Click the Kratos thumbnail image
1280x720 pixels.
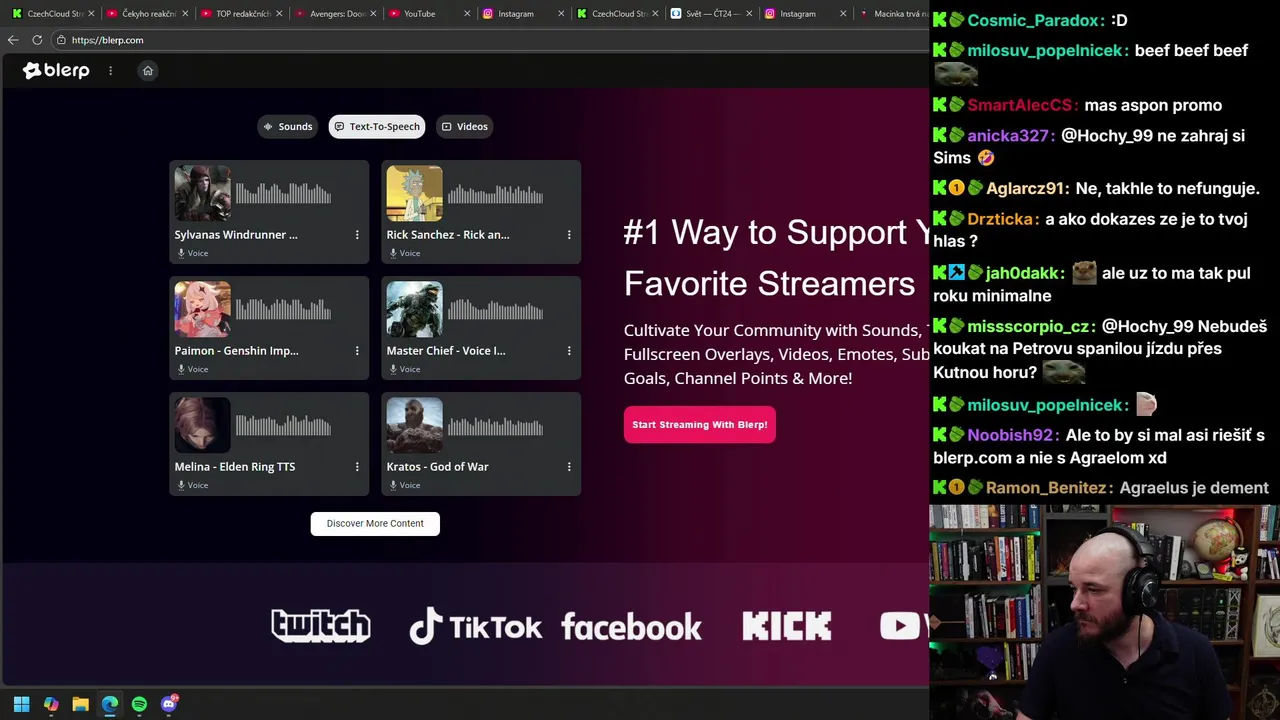414,425
